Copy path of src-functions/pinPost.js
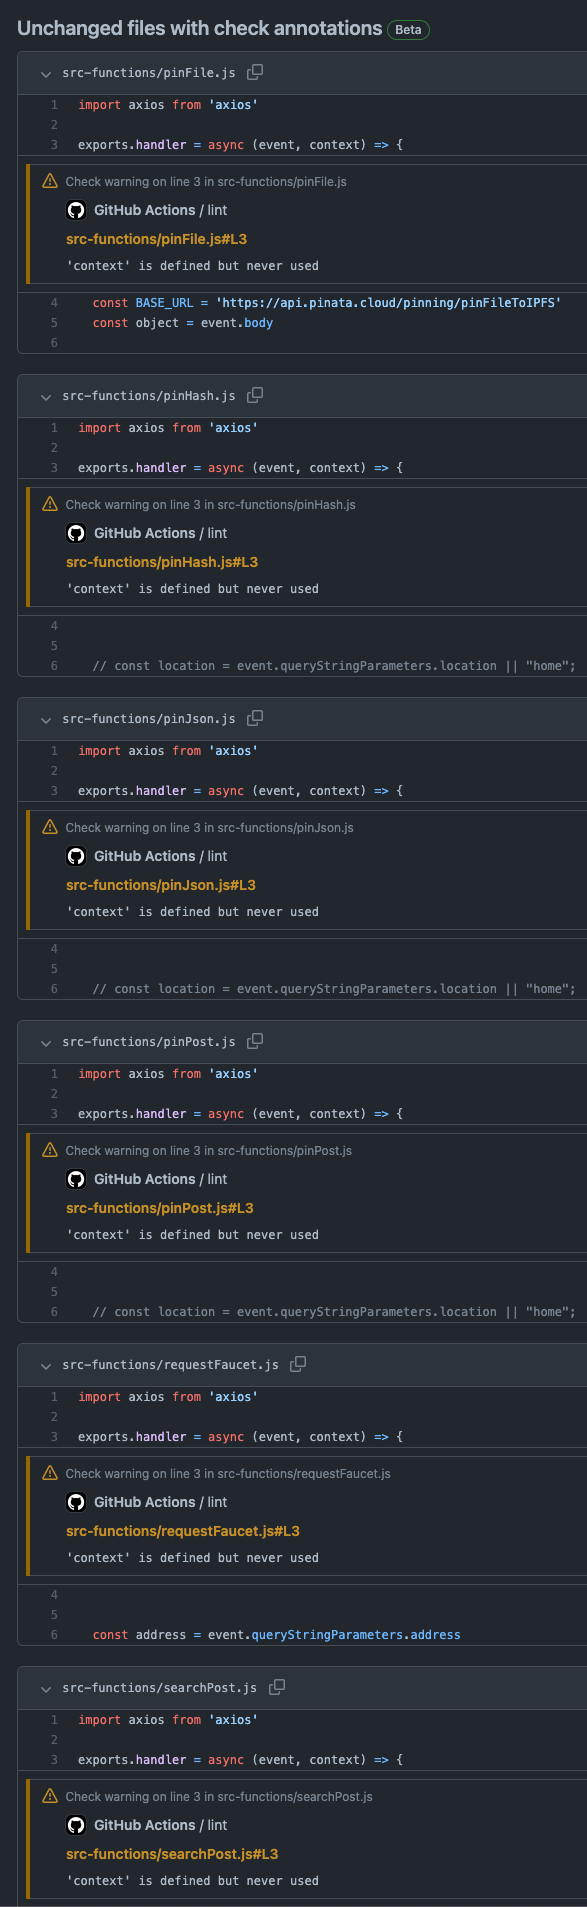The width and height of the screenshot is (587, 1907). click(x=255, y=1041)
